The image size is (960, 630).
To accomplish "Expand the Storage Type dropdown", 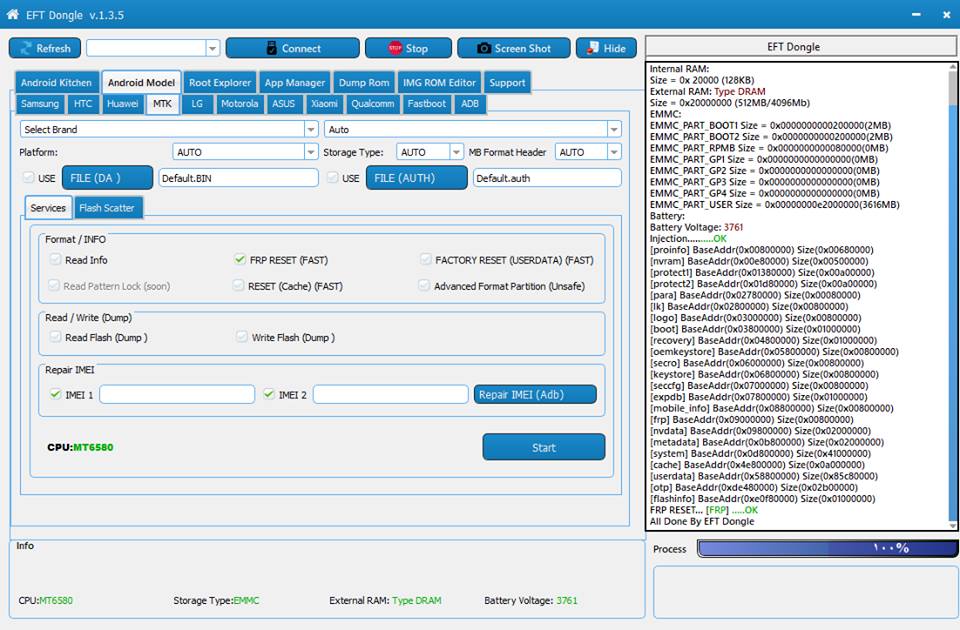I will [x=456, y=152].
